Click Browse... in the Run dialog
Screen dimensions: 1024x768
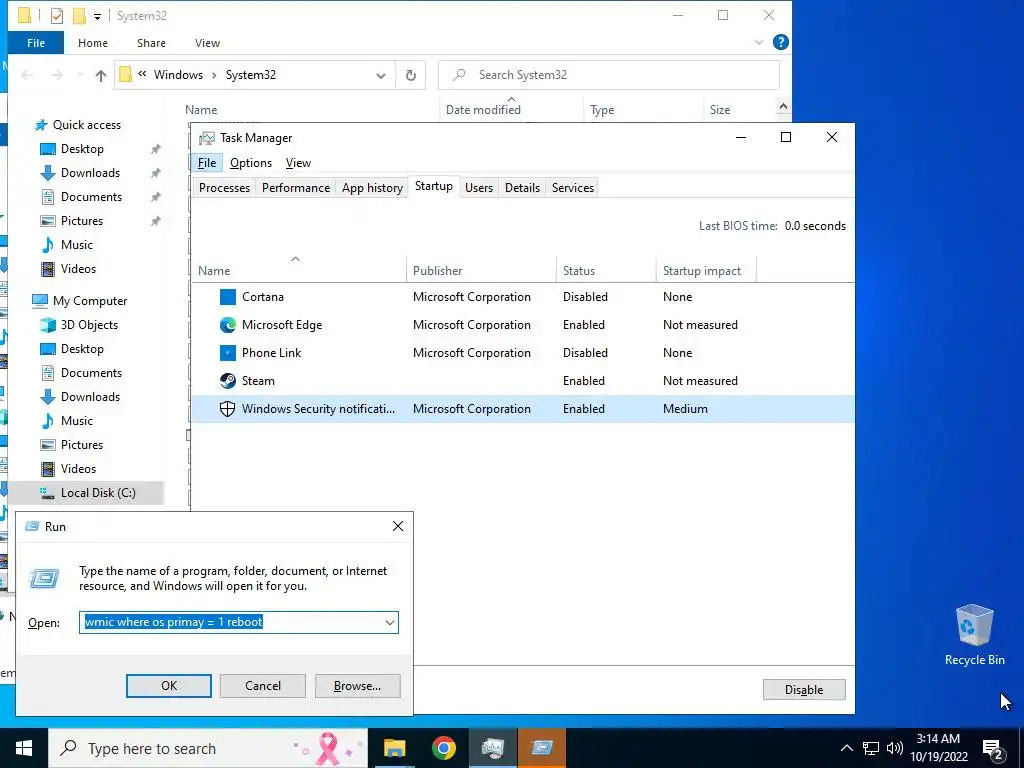point(357,686)
